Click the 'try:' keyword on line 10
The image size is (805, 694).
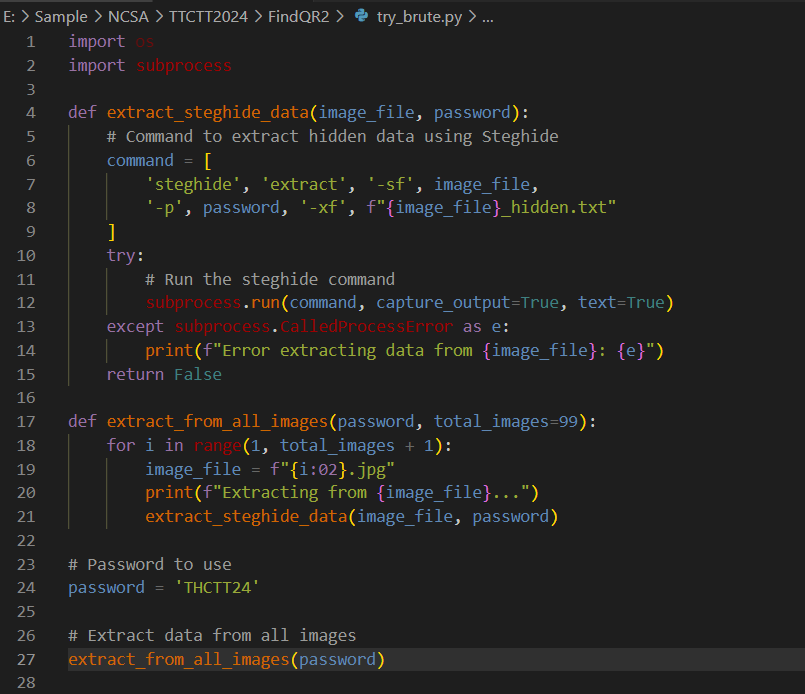coord(125,256)
